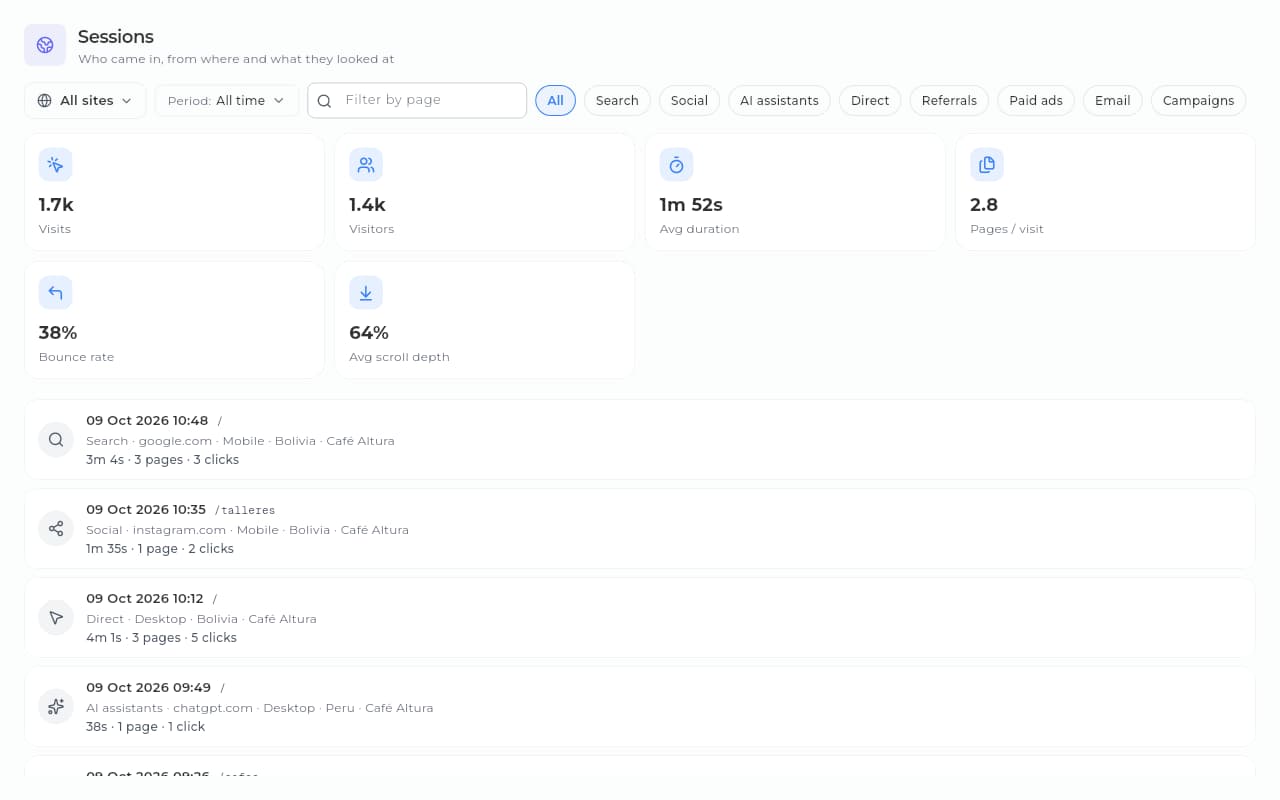Click the search icon on the google.com session
The width and height of the screenshot is (1280, 800).
point(56,440)
